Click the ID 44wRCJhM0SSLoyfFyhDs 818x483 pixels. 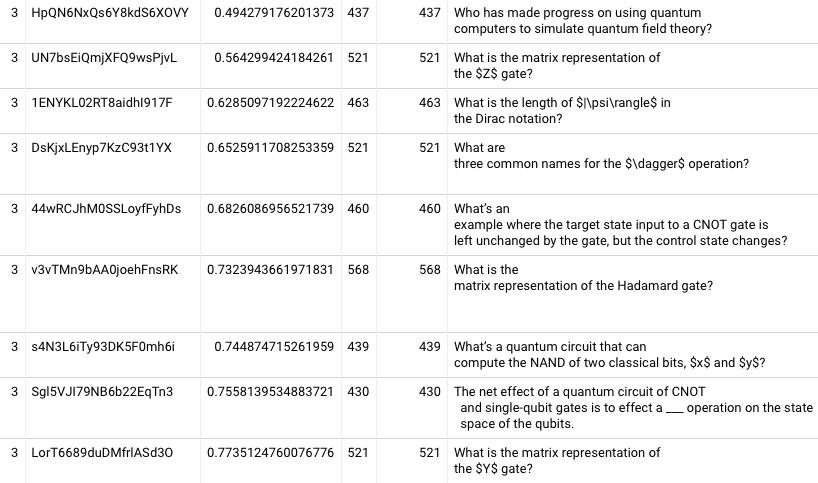click(x=106, y=209)
